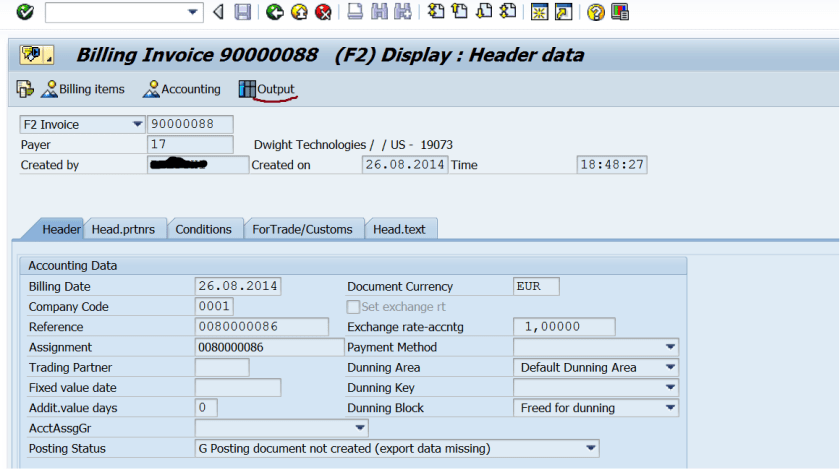
Task: Click the invoice number field 90000088
Action: 190,124
